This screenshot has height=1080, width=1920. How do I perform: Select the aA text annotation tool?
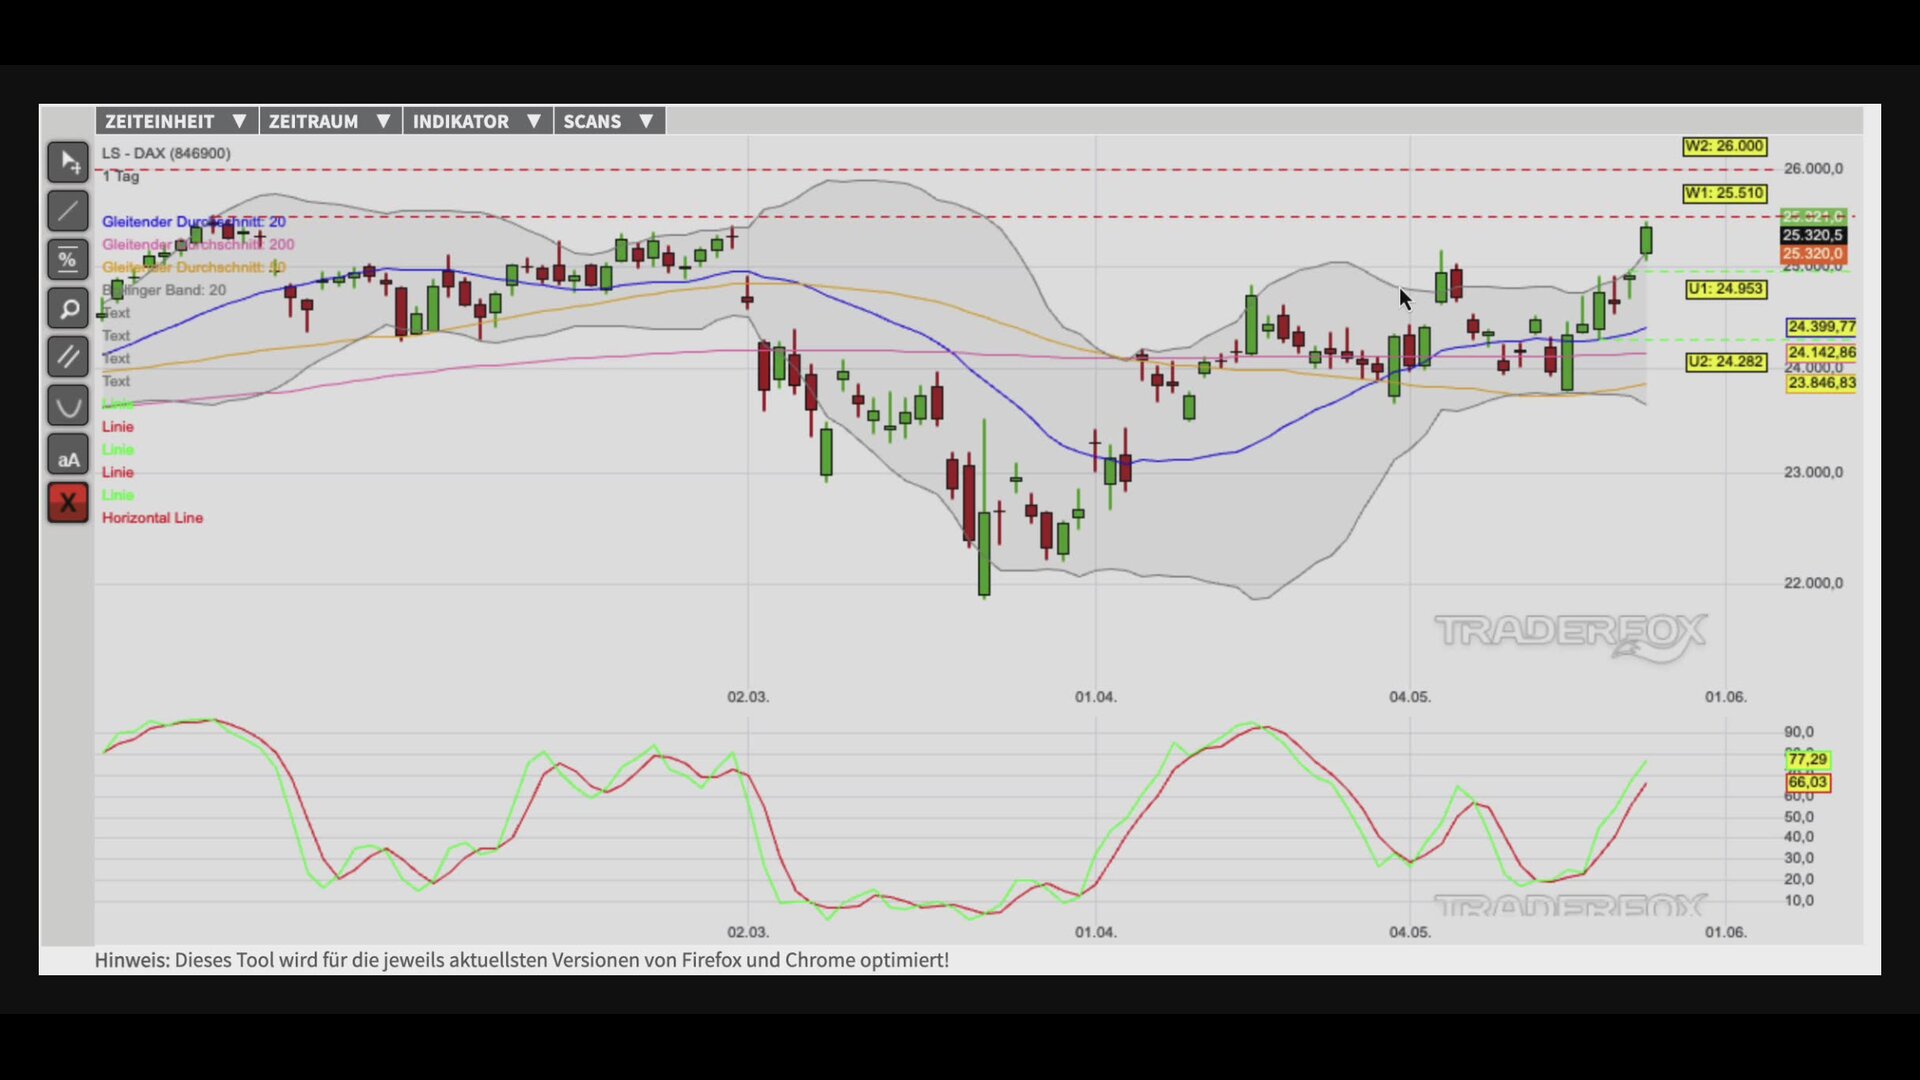[x=68, y=455]
